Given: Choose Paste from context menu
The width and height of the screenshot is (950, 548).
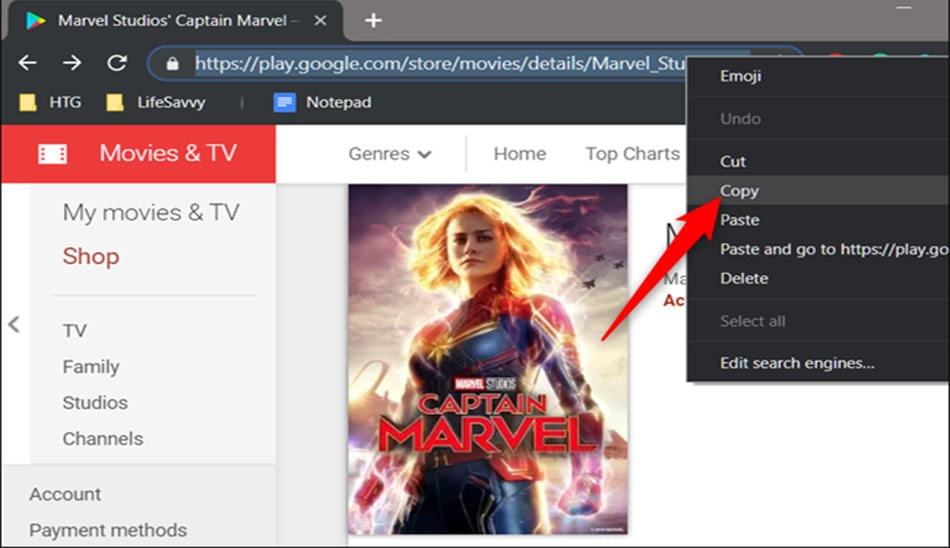Looking at the screenshot, I should [818, 219].
